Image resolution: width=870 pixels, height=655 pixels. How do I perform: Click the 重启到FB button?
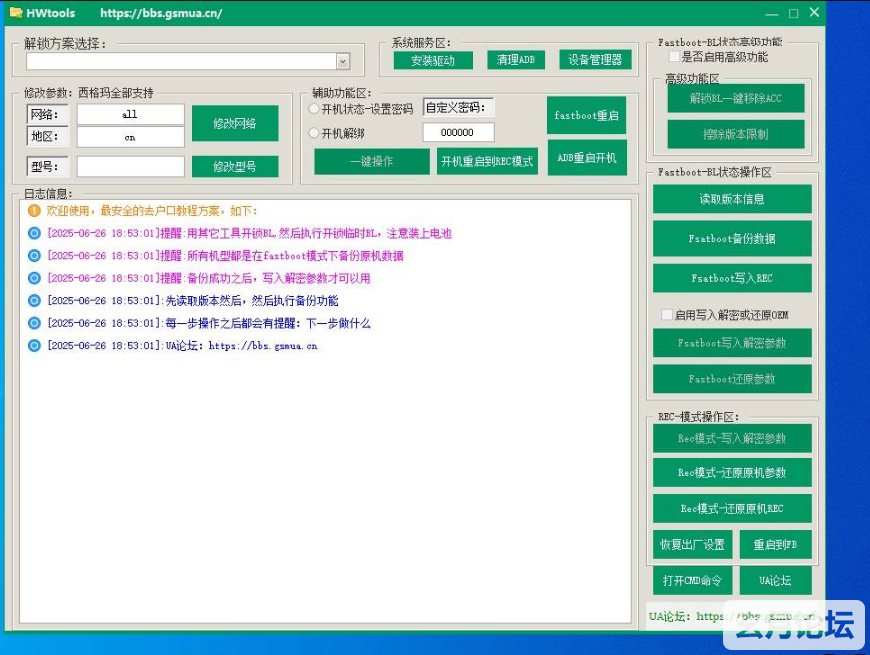775,545
